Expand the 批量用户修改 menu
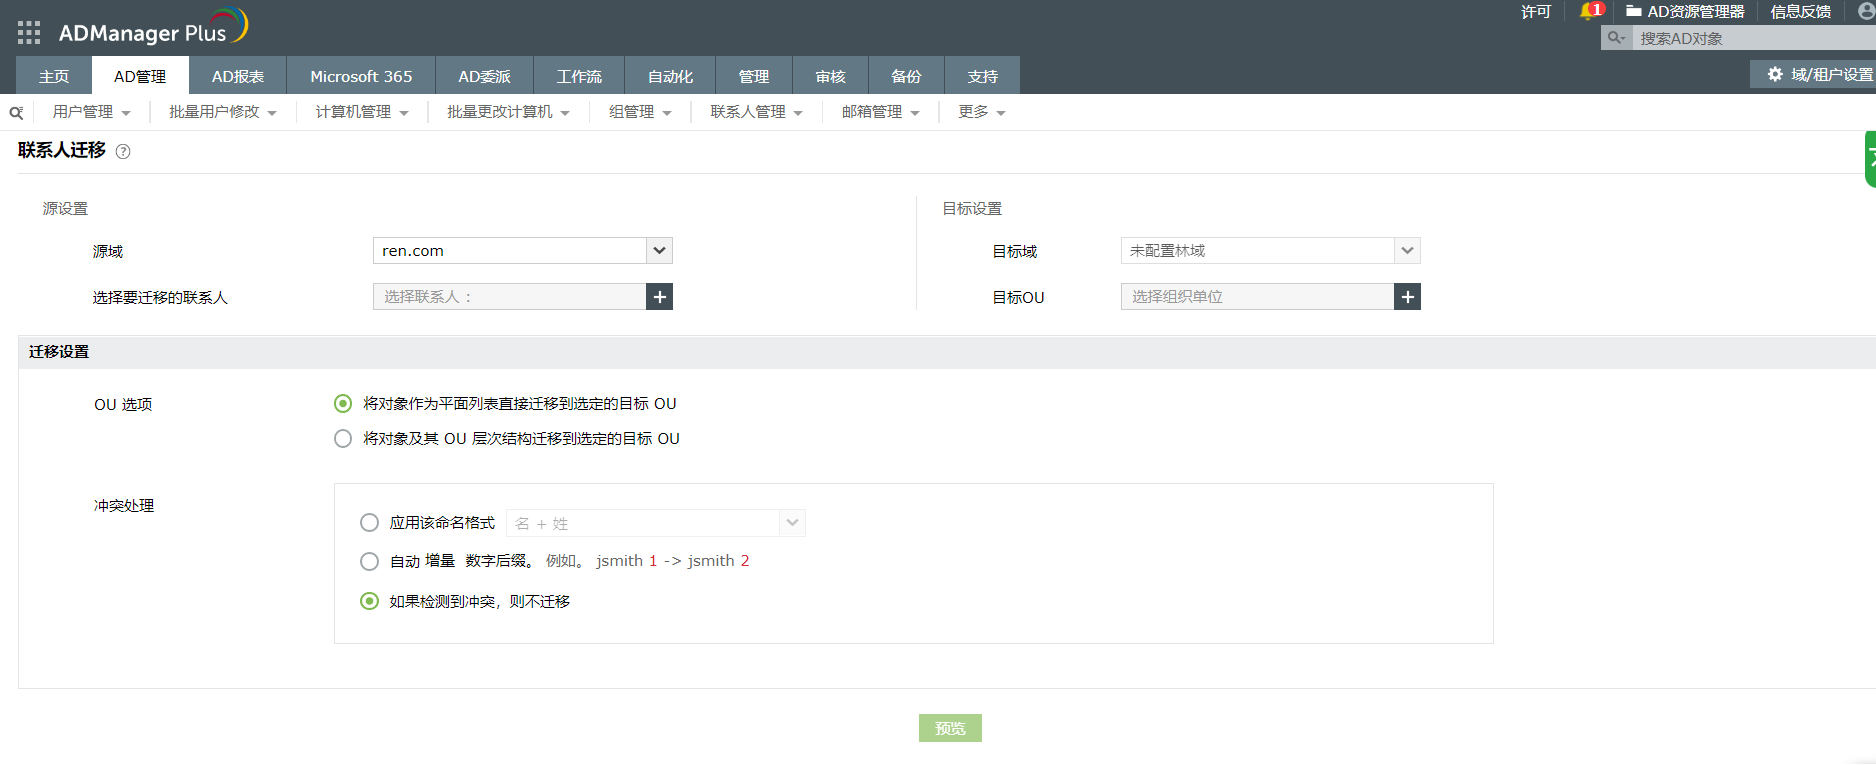 223,112
